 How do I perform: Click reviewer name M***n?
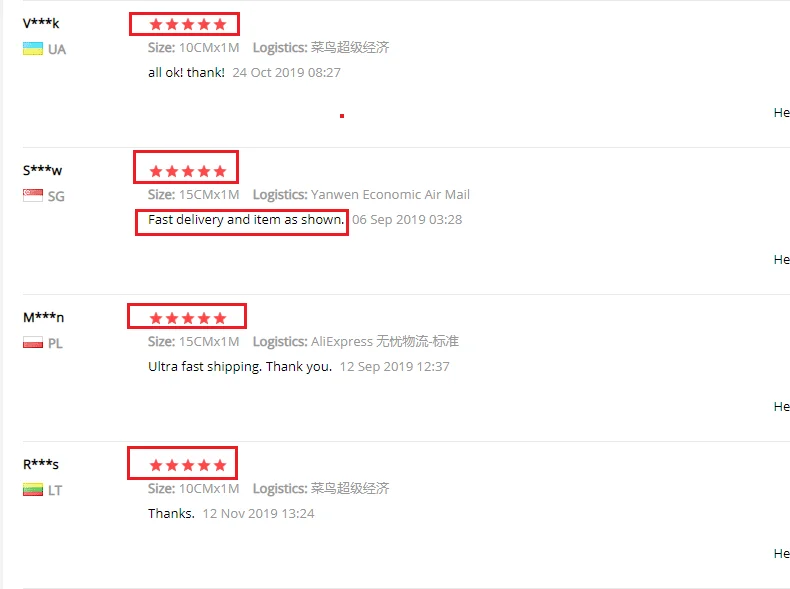pyautogui.click(x=43, y=317)
